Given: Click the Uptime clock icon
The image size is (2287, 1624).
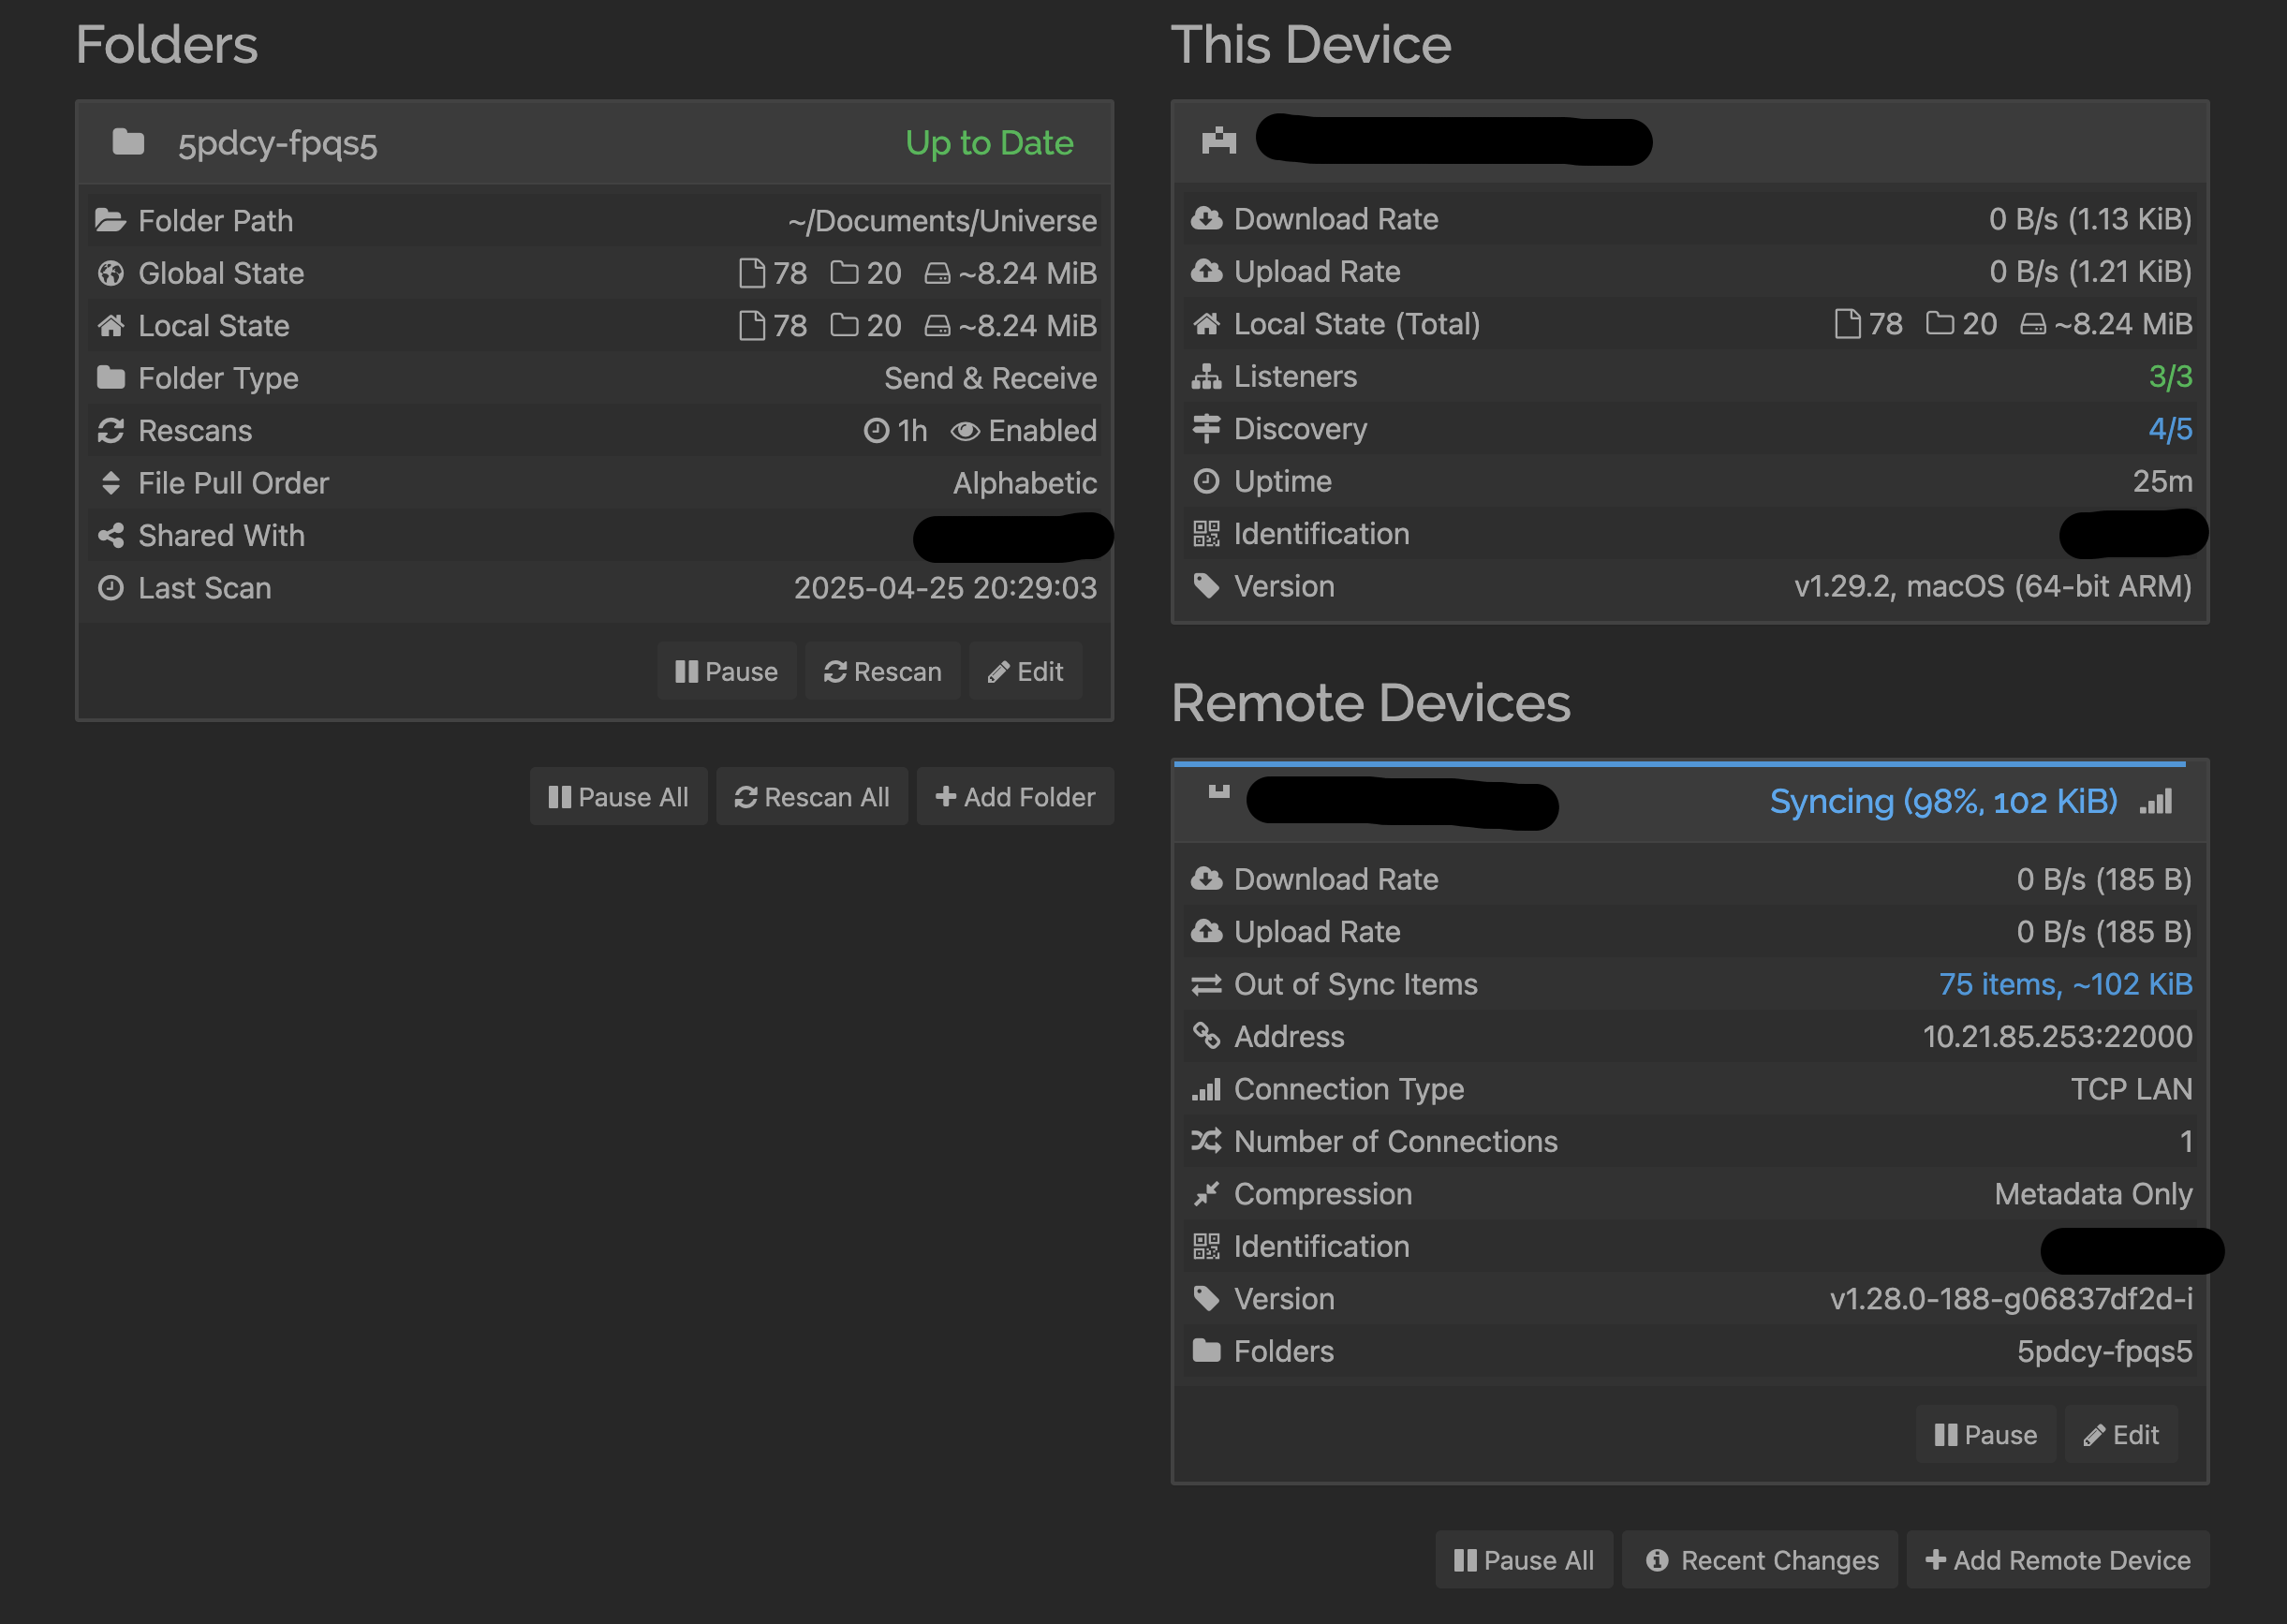Looking at the screenshot, I should tap(1206, 481).
